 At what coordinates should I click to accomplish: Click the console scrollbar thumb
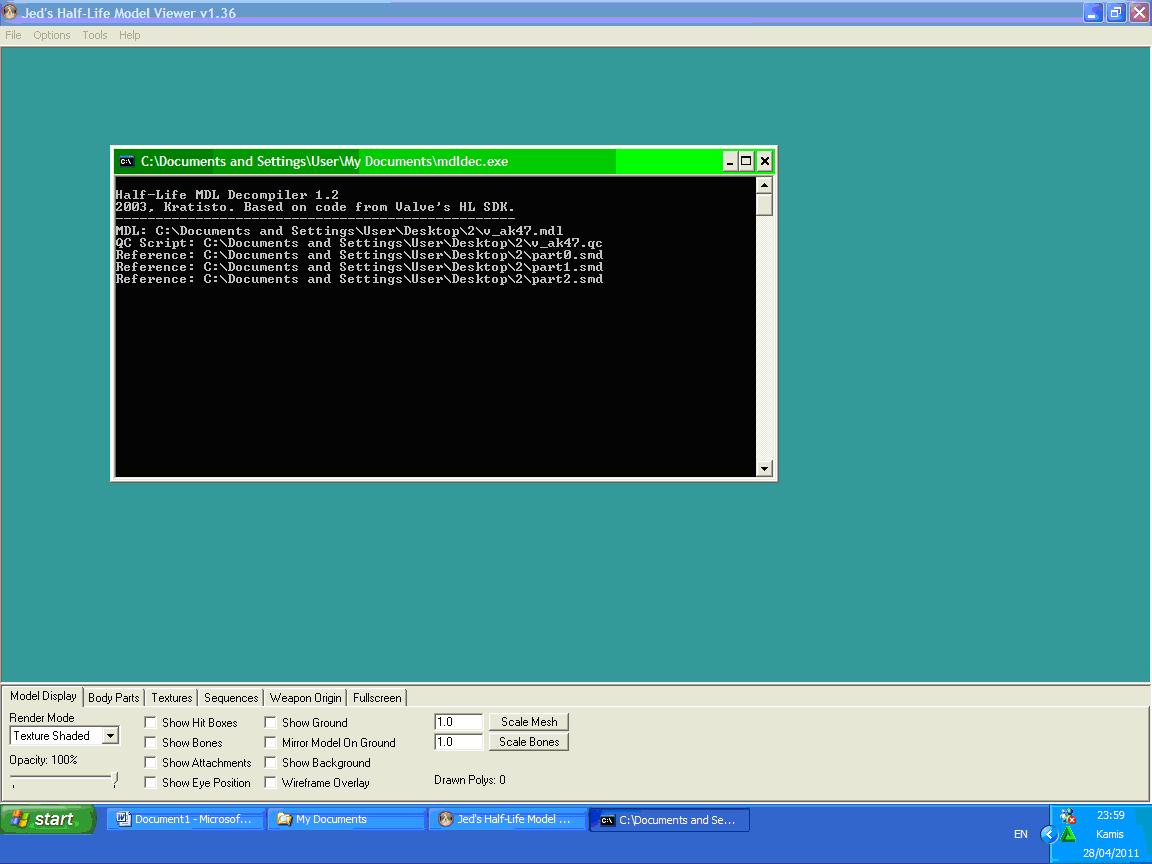764,205
